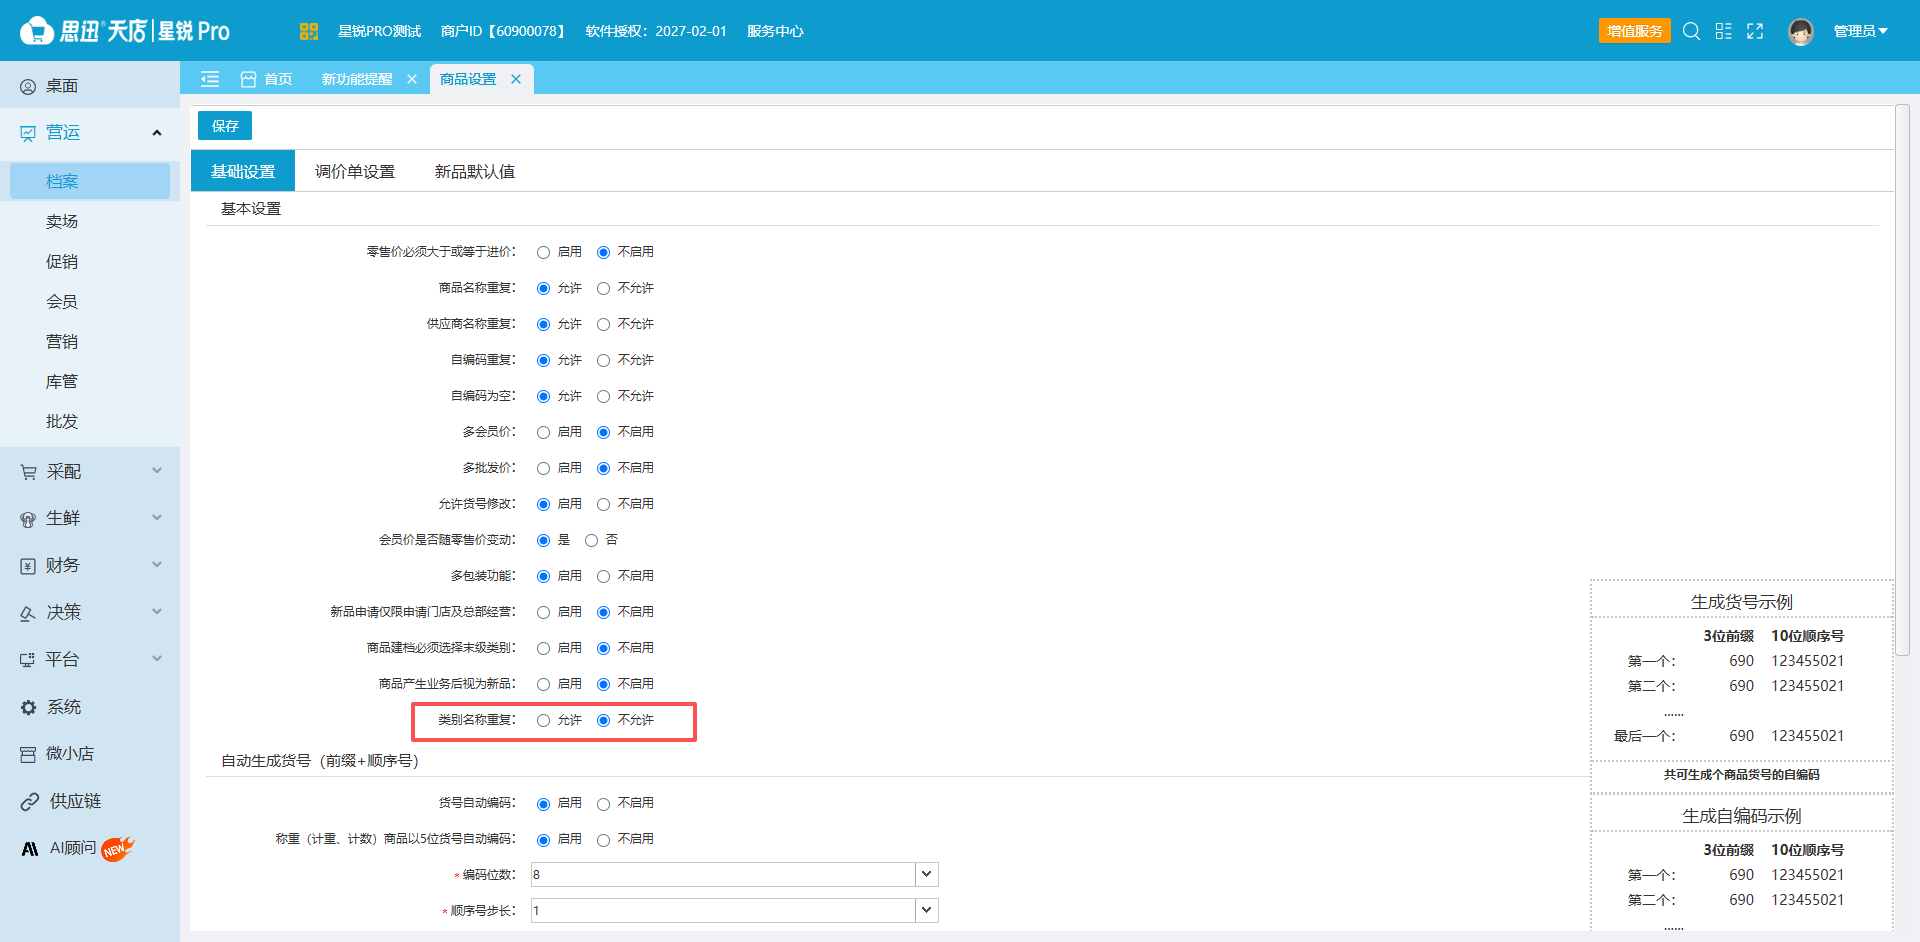Image resolution: width=1920 pixels, height=942 pixels.
Task: Click the 桌面 desktop icon in sidebar
Action: (28, 87)
